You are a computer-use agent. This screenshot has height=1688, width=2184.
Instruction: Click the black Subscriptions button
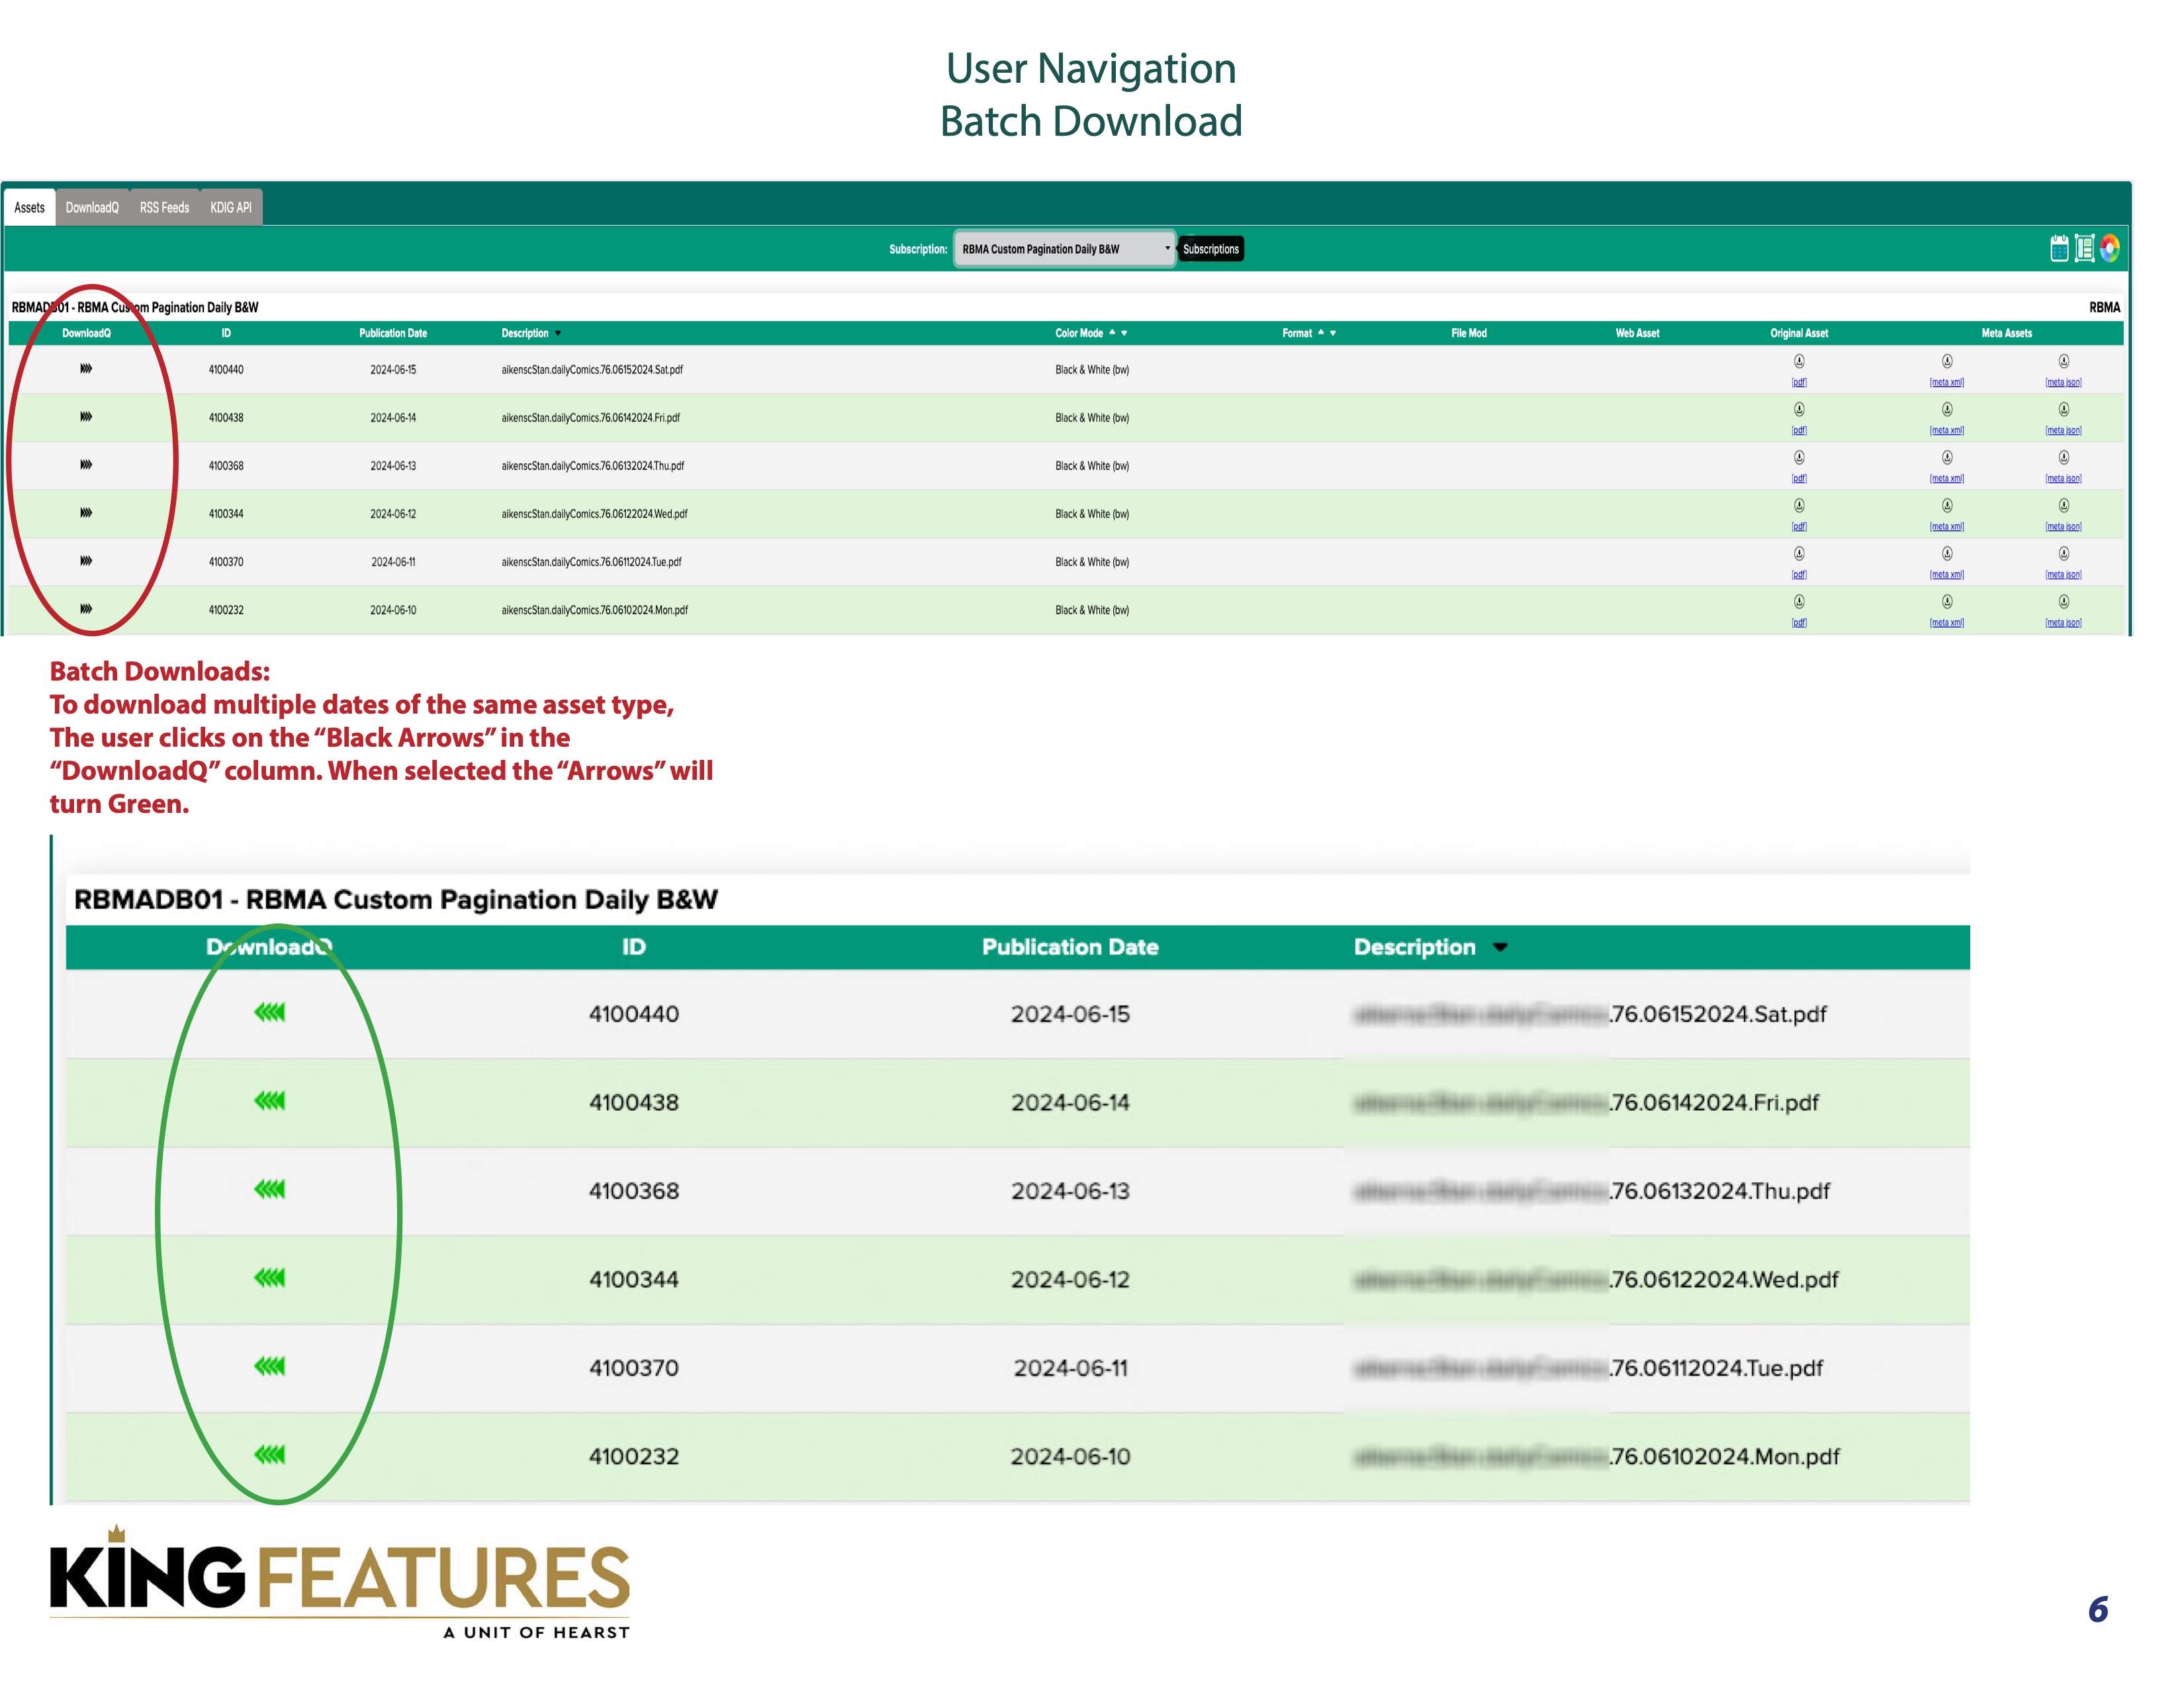[1210, 249]
